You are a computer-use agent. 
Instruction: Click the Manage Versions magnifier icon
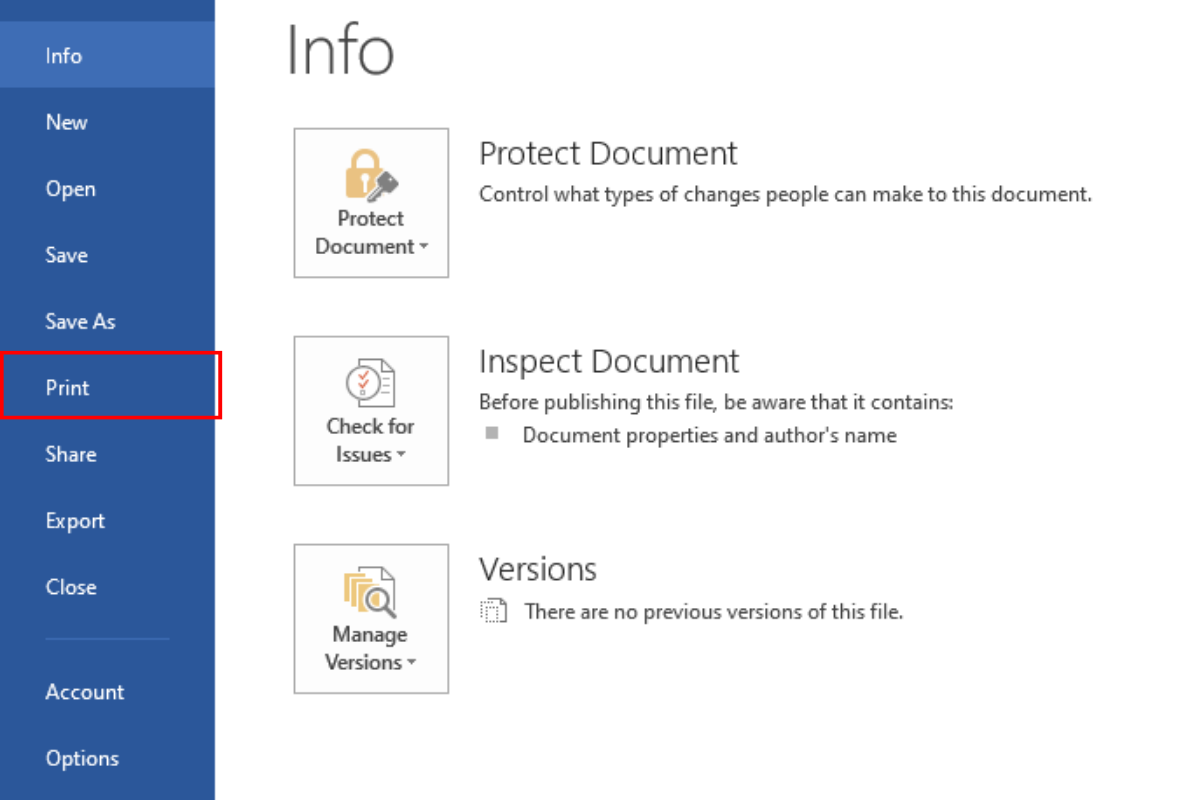tap(371, 592)
